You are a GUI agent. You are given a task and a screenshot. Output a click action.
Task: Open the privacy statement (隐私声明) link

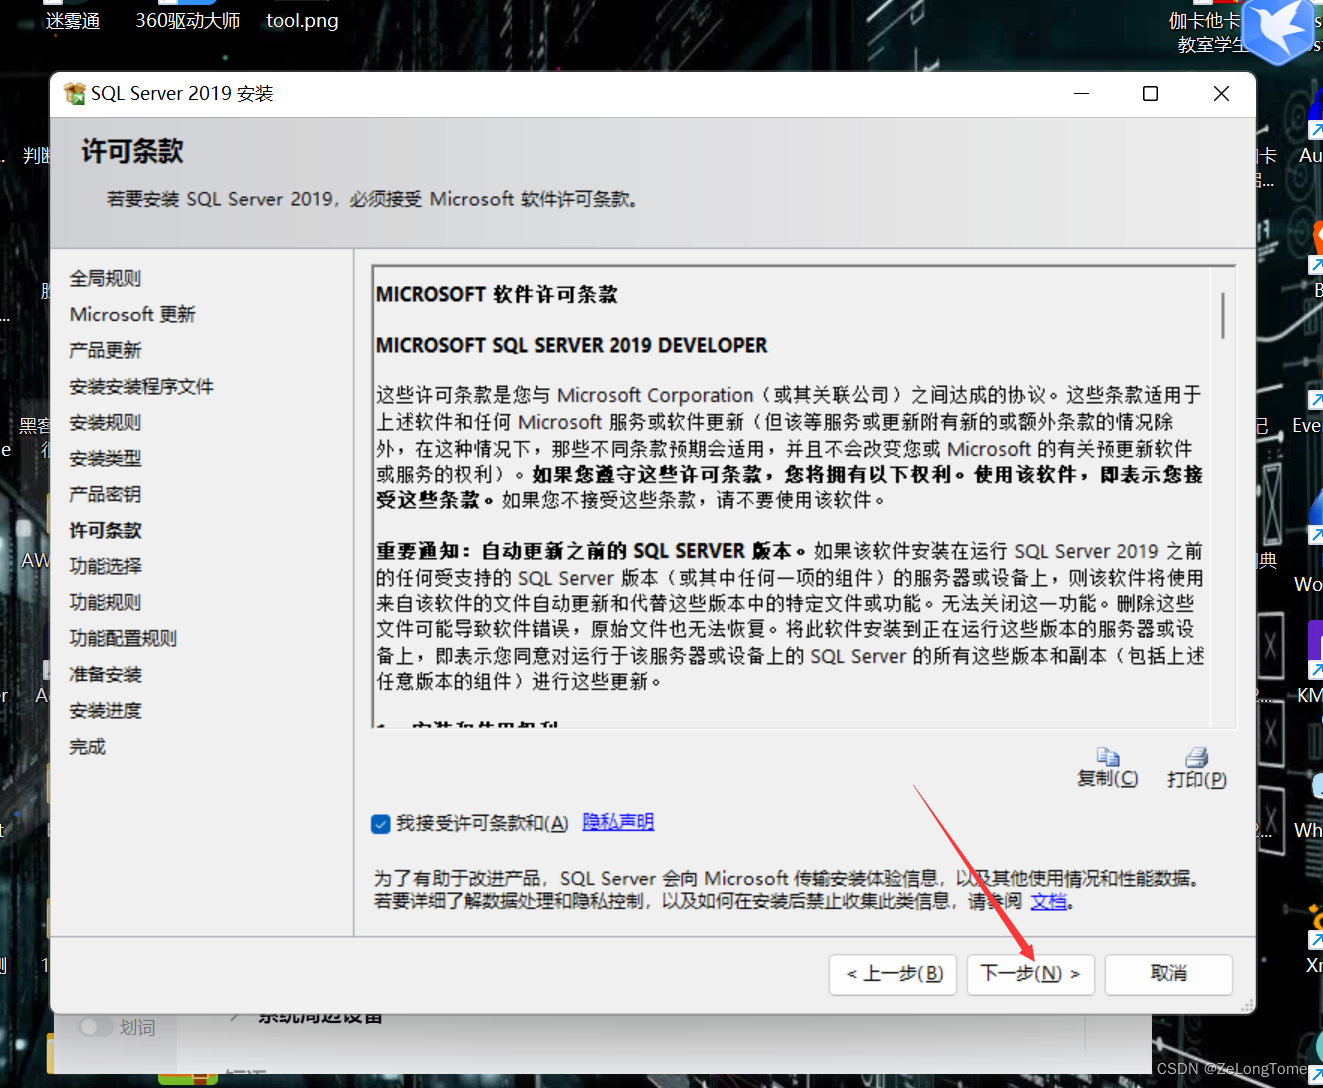618,822
